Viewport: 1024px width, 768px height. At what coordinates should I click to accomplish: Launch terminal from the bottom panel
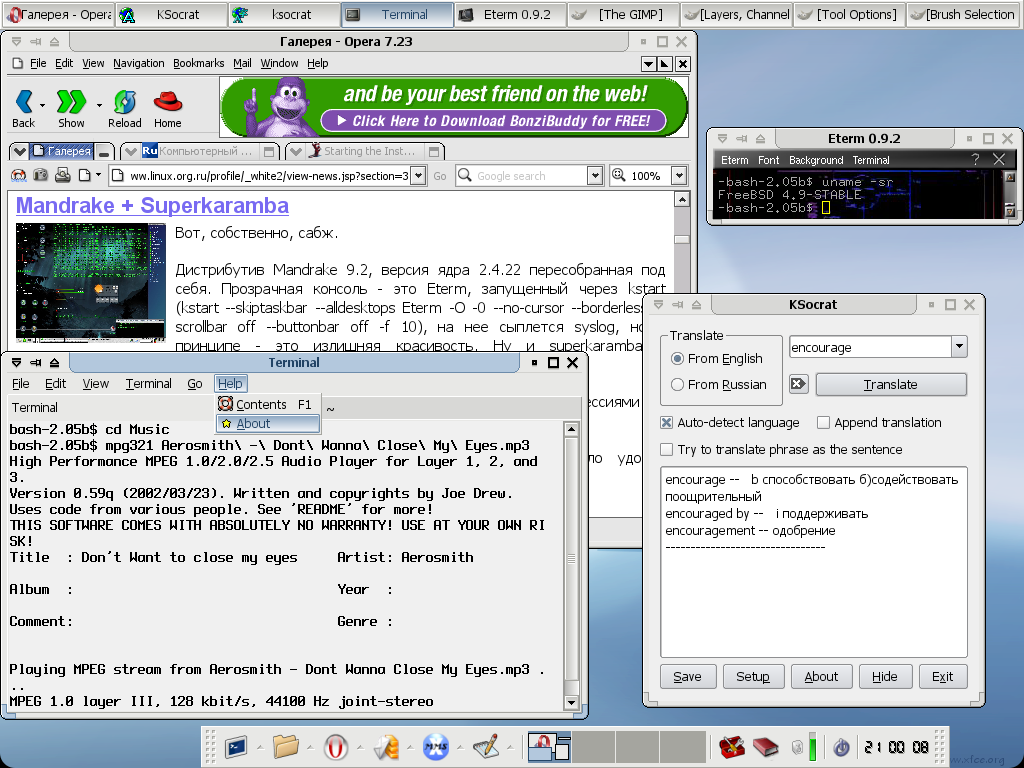(x=236, y=746)
